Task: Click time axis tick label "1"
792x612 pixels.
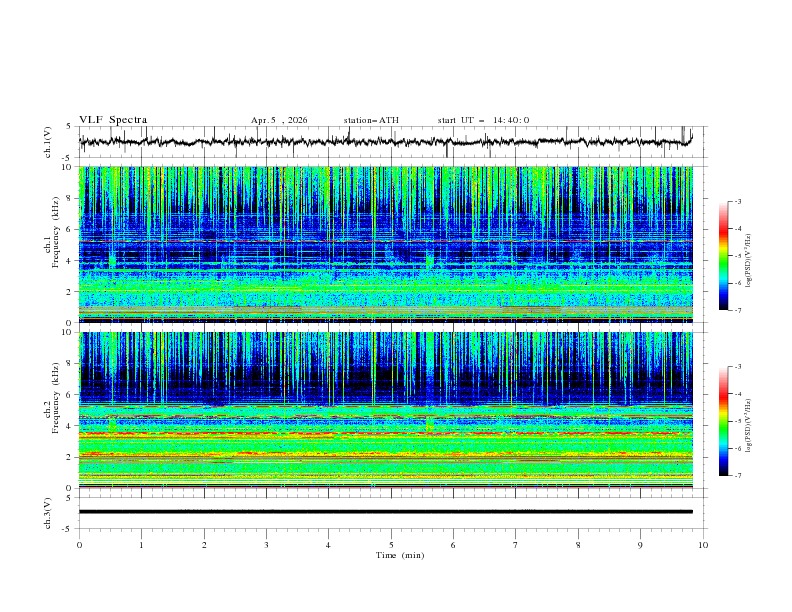Action: [x=141, y=545]
